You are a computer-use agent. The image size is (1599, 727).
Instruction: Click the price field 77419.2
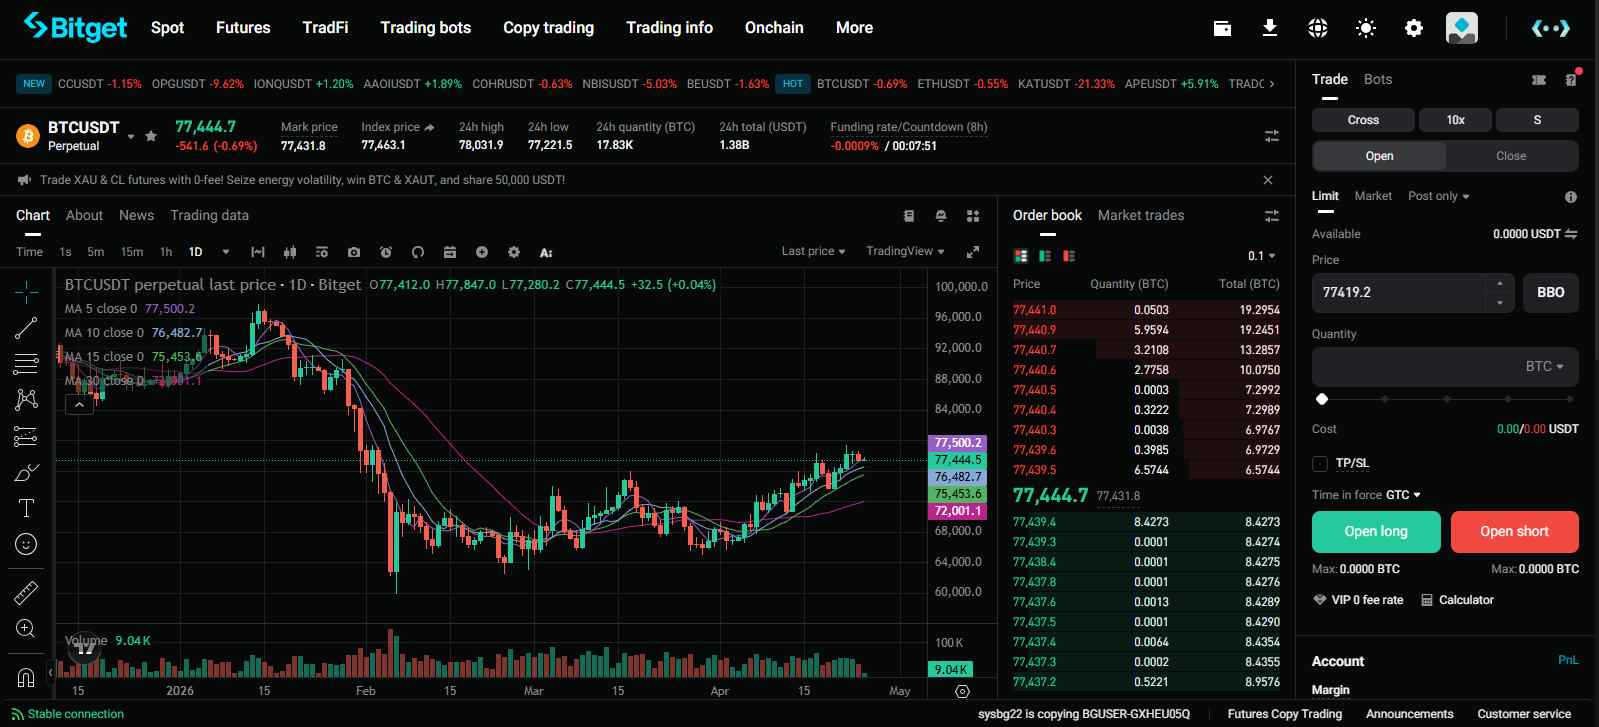pos(1399,293)
